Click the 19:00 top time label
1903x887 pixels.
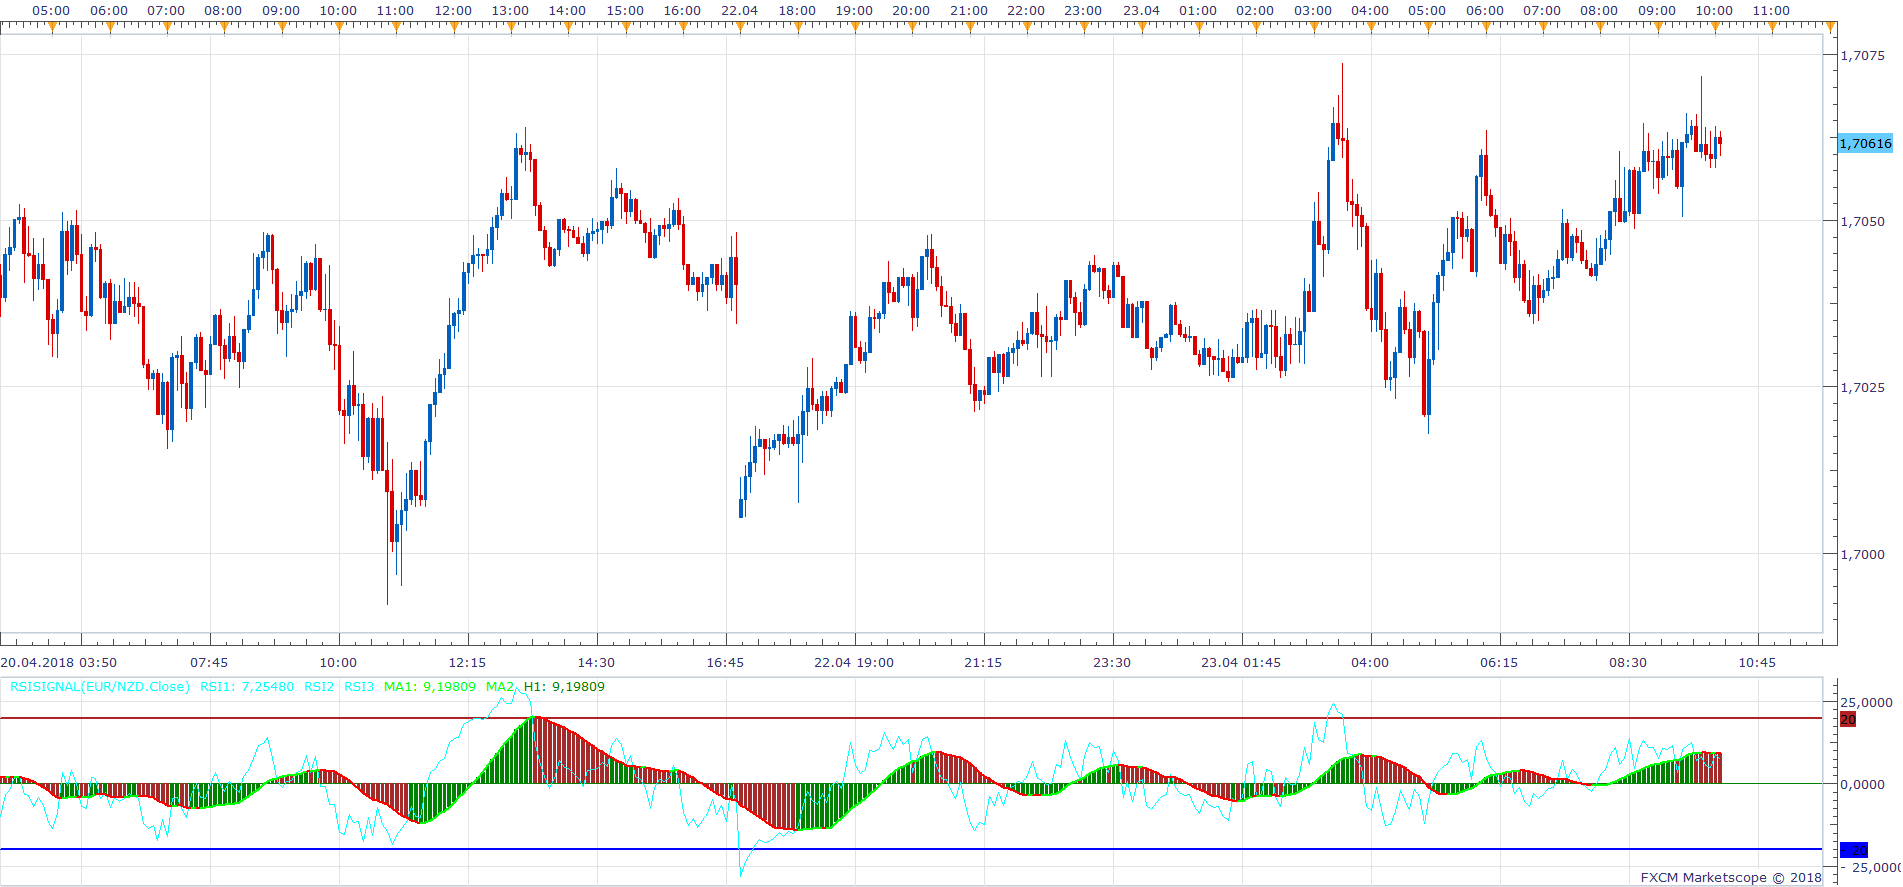[x=854, y=11]
